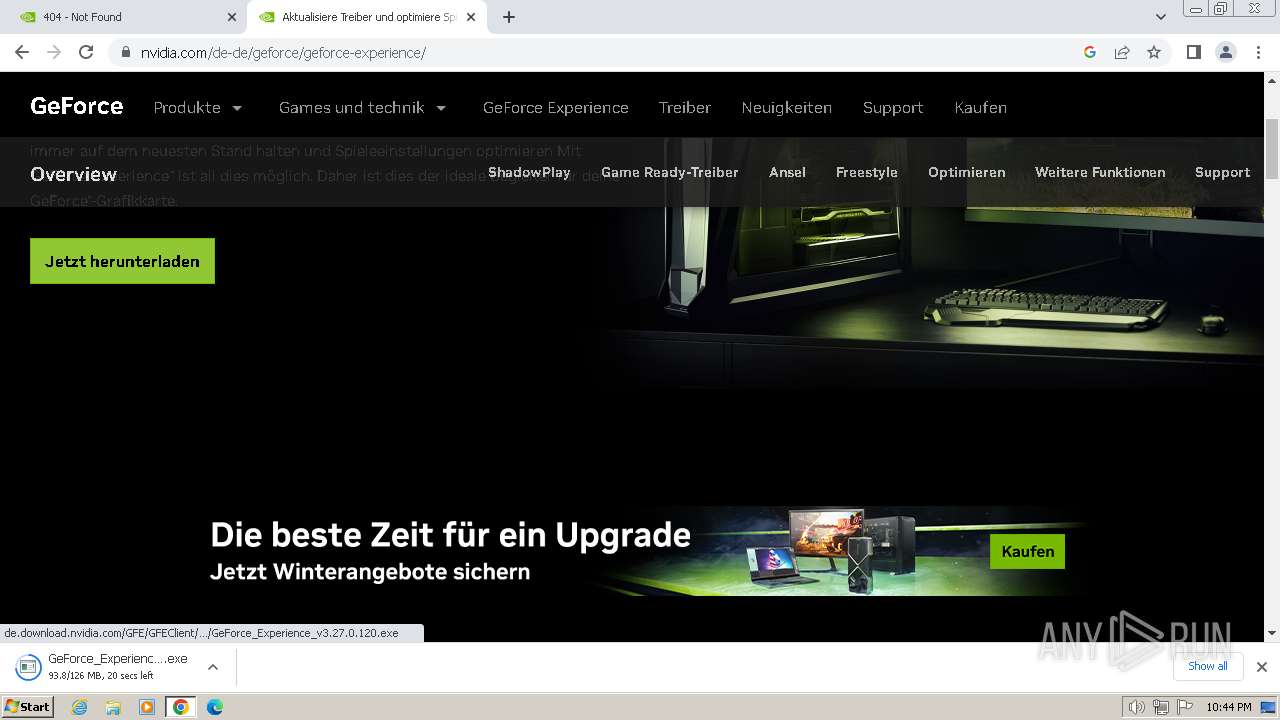Open the Chrome profile menu

tap(1226, 52)
